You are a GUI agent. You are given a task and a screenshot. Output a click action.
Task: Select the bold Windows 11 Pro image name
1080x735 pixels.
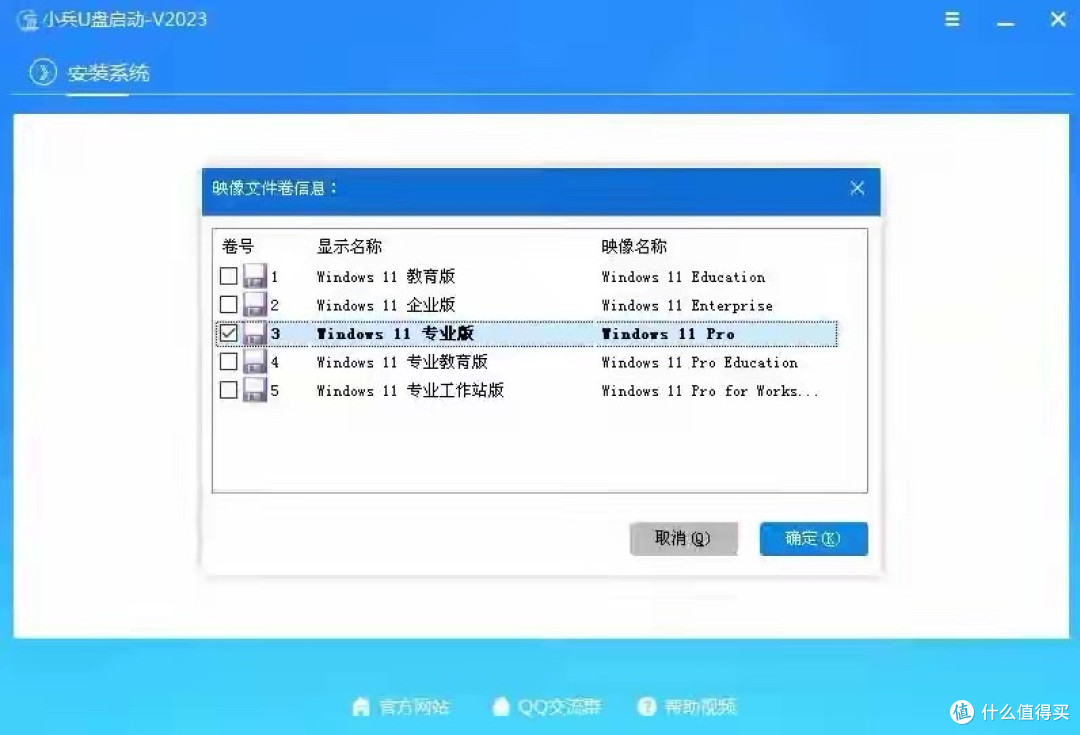click(x=668, y=334)
